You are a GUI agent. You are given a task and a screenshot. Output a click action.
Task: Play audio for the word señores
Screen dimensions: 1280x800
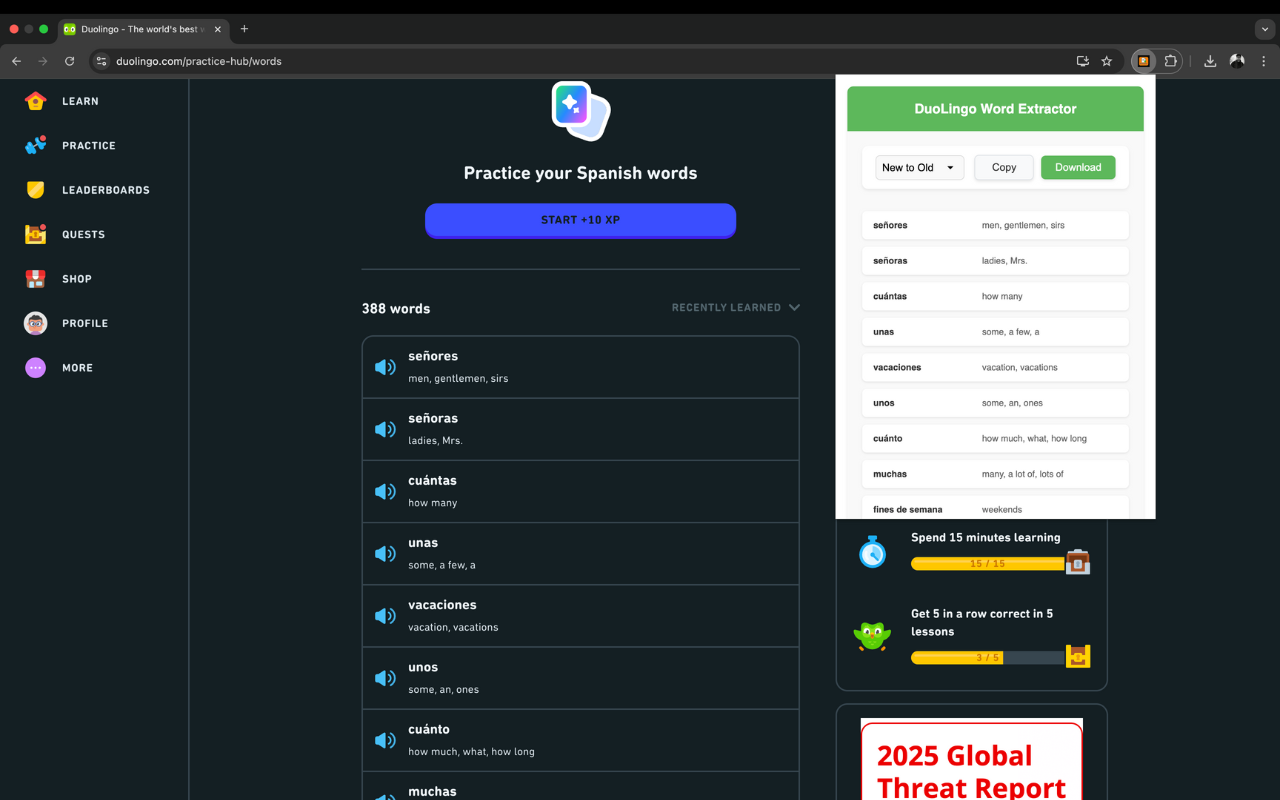tap(385, 367)
